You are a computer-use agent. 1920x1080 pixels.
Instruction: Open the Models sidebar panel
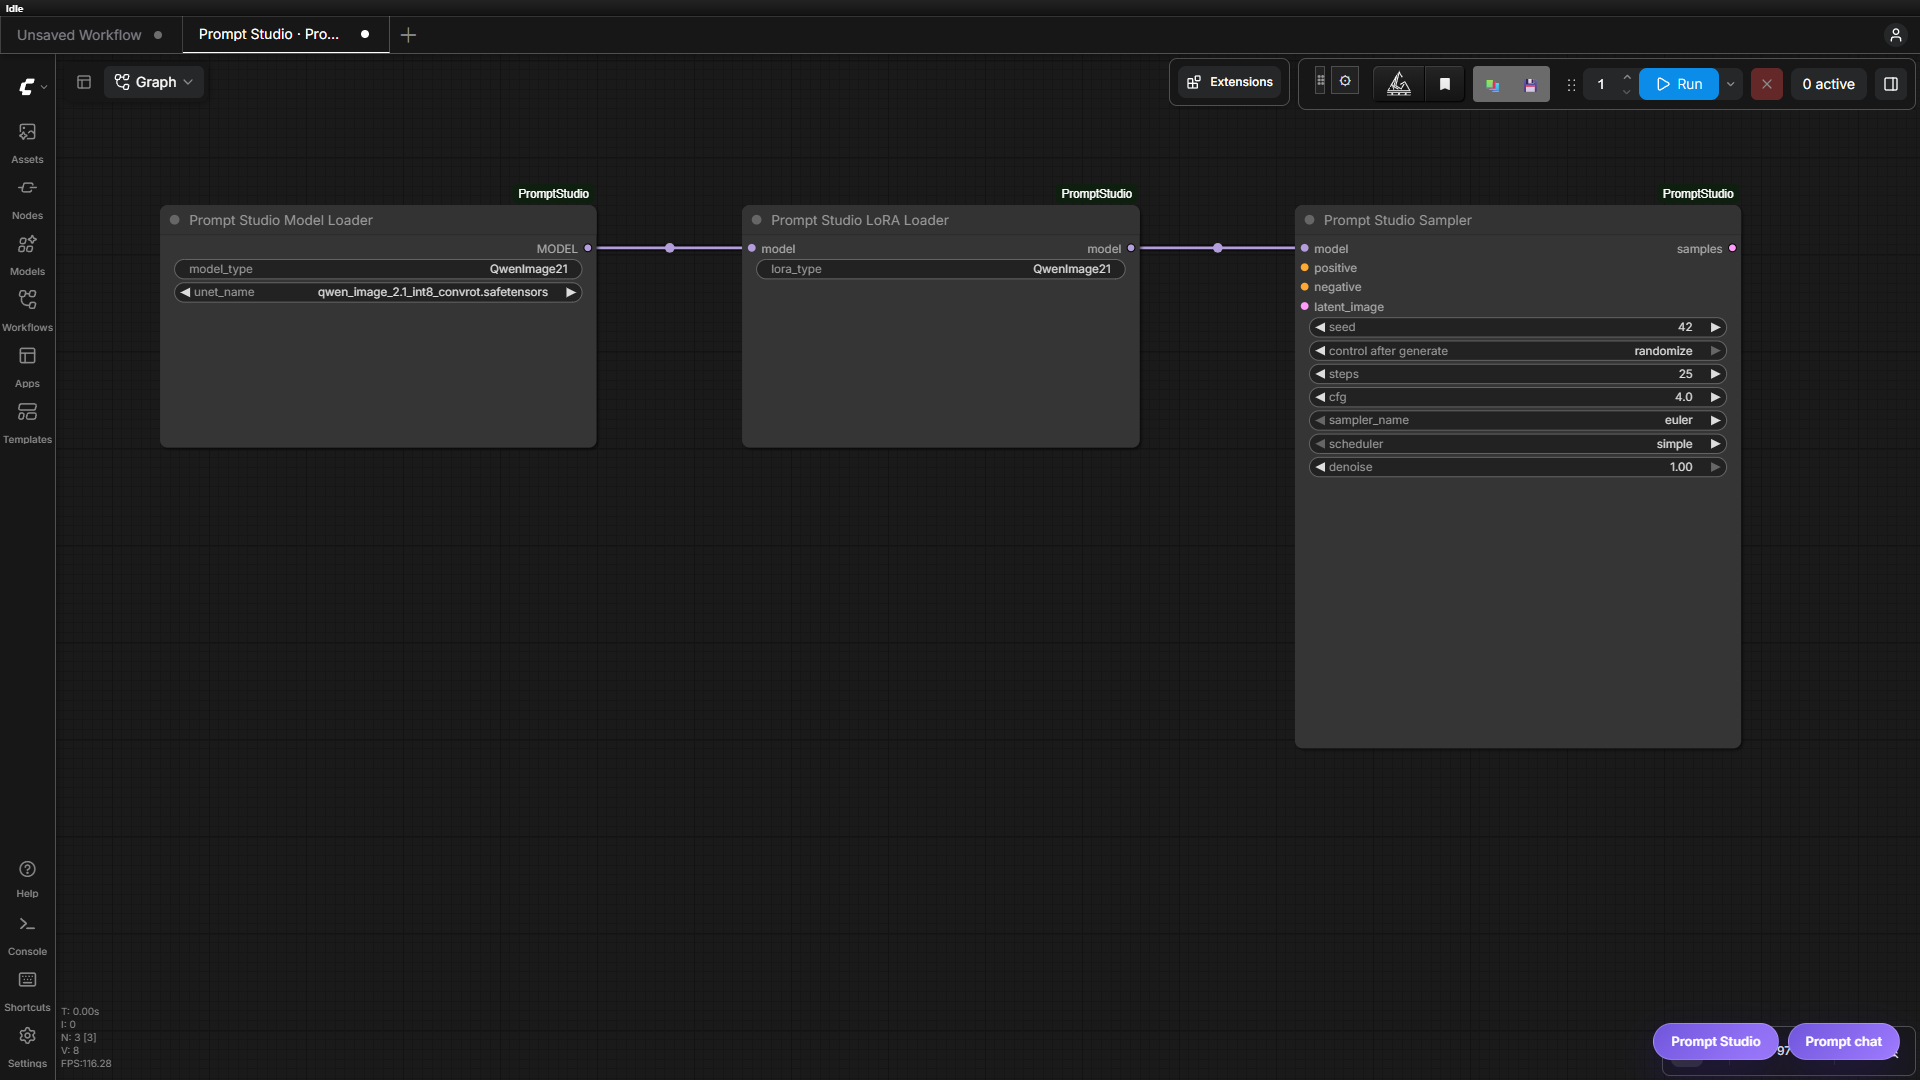point(27,255)
